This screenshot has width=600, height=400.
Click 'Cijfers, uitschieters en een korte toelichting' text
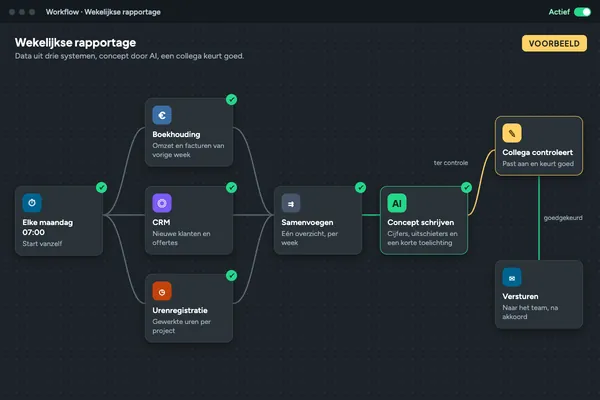tap(422, 238)
